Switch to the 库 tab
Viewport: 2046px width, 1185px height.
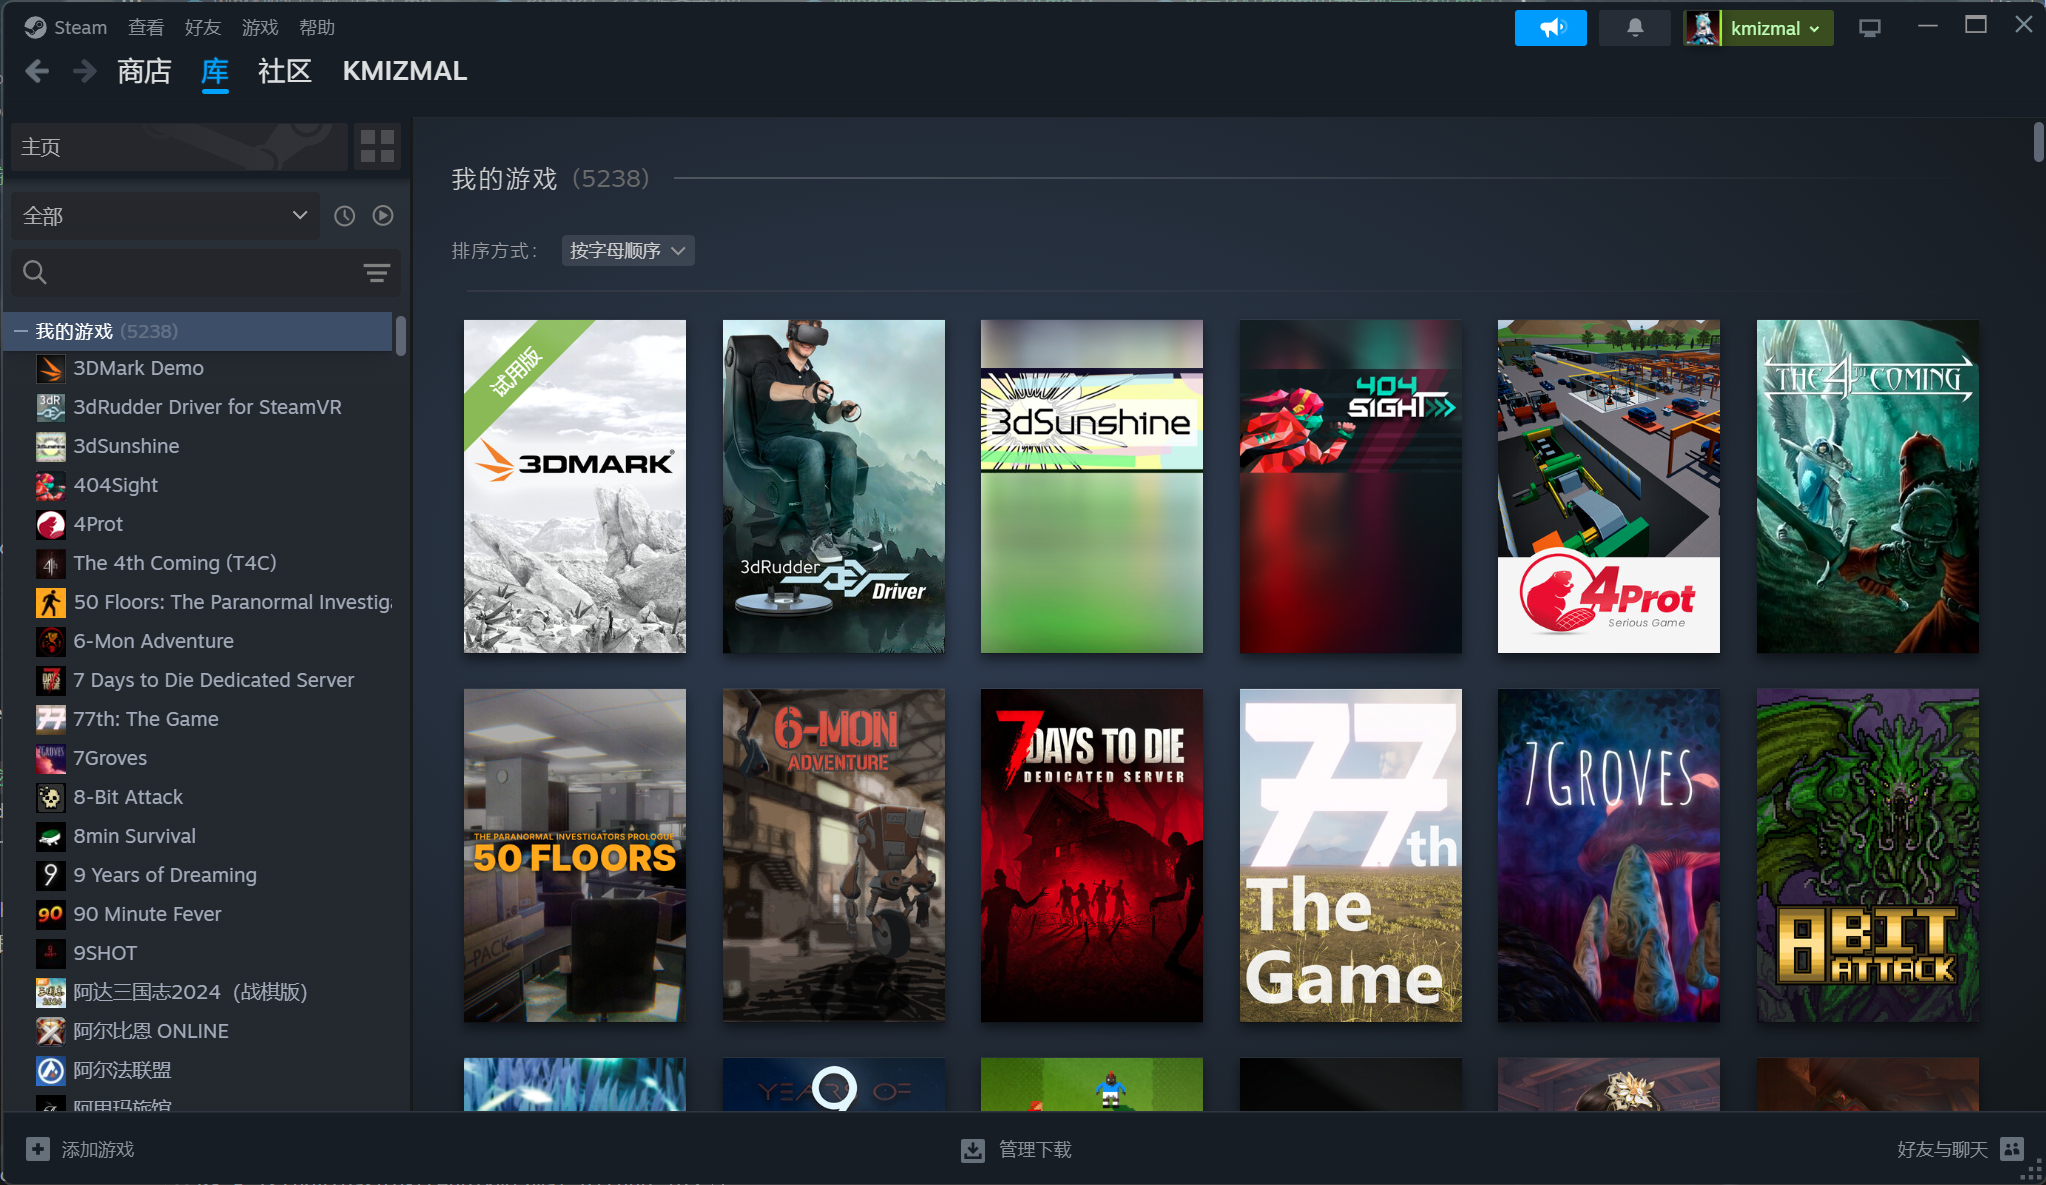coord(215,71)
